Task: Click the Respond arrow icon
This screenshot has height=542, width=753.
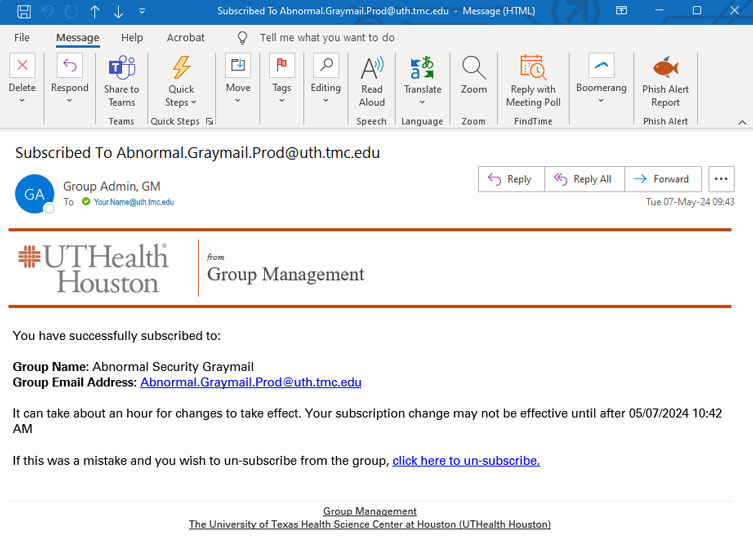Action: pyautogui.click(x=70, y=65)
